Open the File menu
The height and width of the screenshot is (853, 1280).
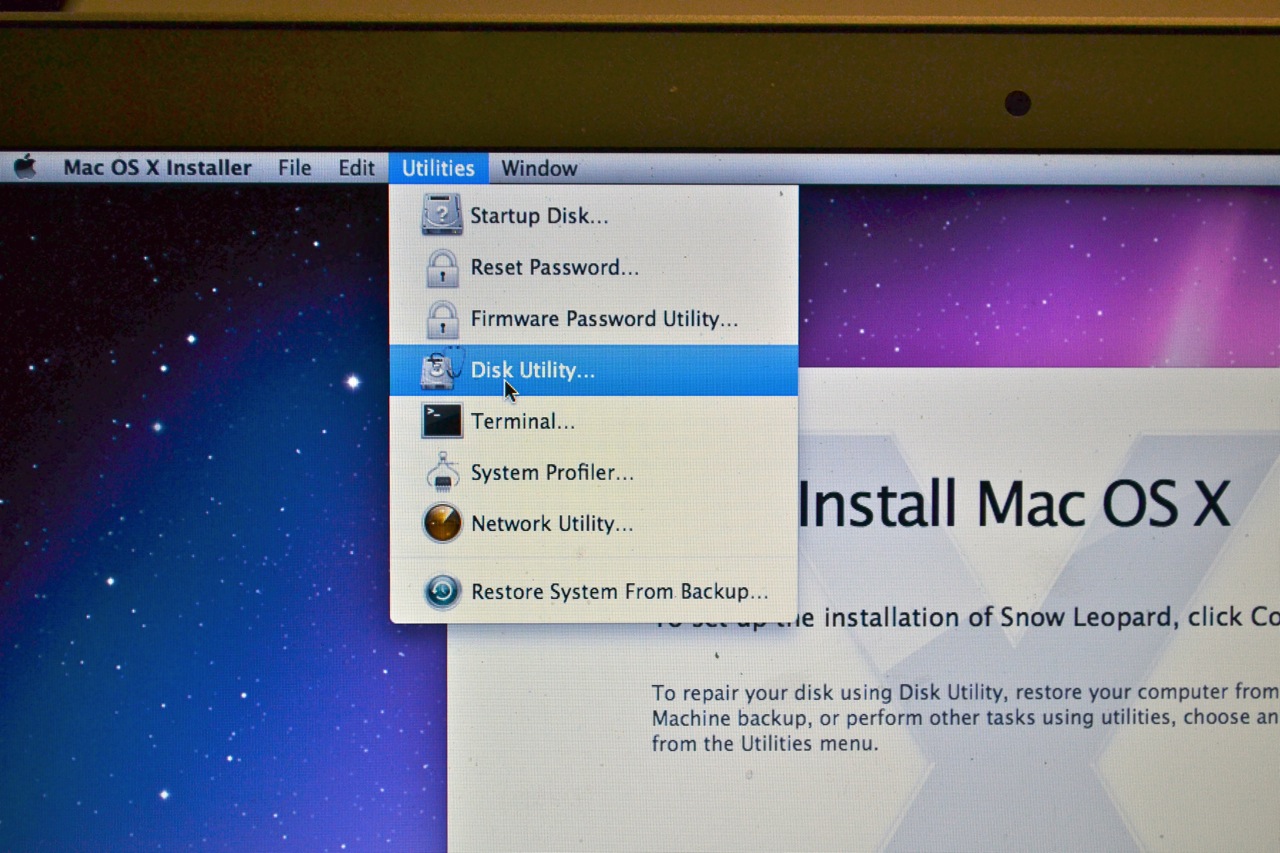coord(294,168)
